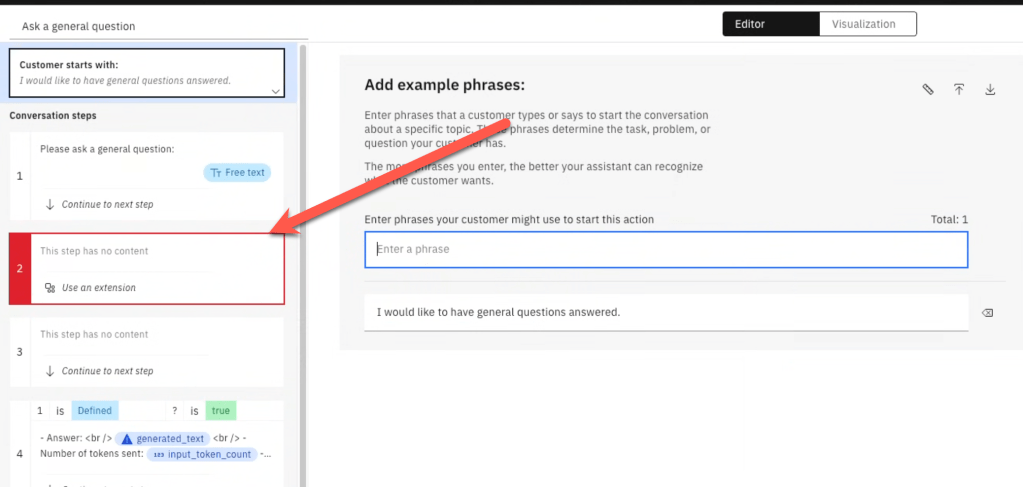The height and width of the screenshot is (487, 1023).
Task: Expand the 'Customer starts with' chevron
Action: coord(275,91)
